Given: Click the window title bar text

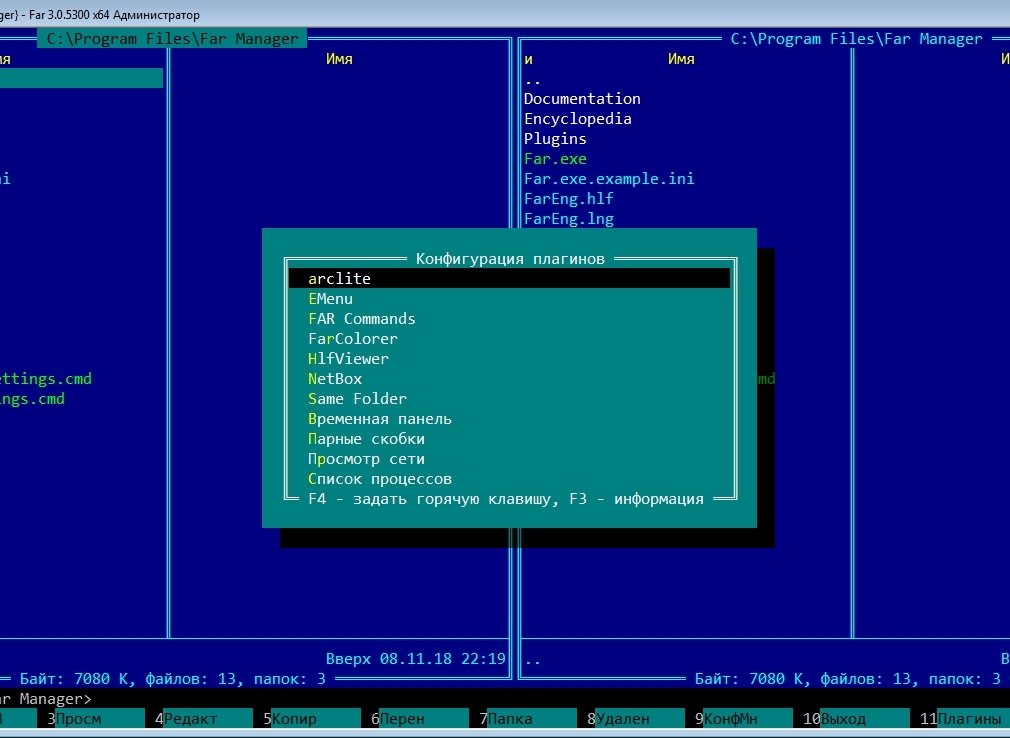Looking at the screenshot, I should tap(100, 14).
